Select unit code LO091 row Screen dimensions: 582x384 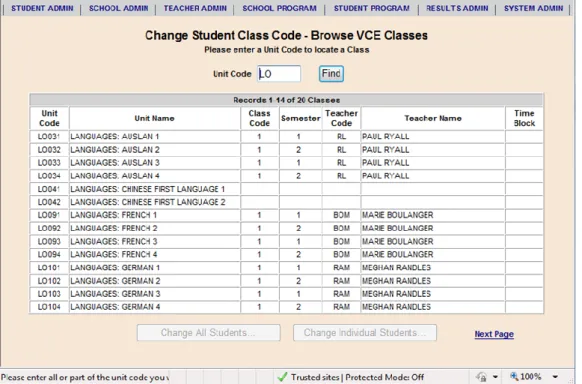coord(286,215)
